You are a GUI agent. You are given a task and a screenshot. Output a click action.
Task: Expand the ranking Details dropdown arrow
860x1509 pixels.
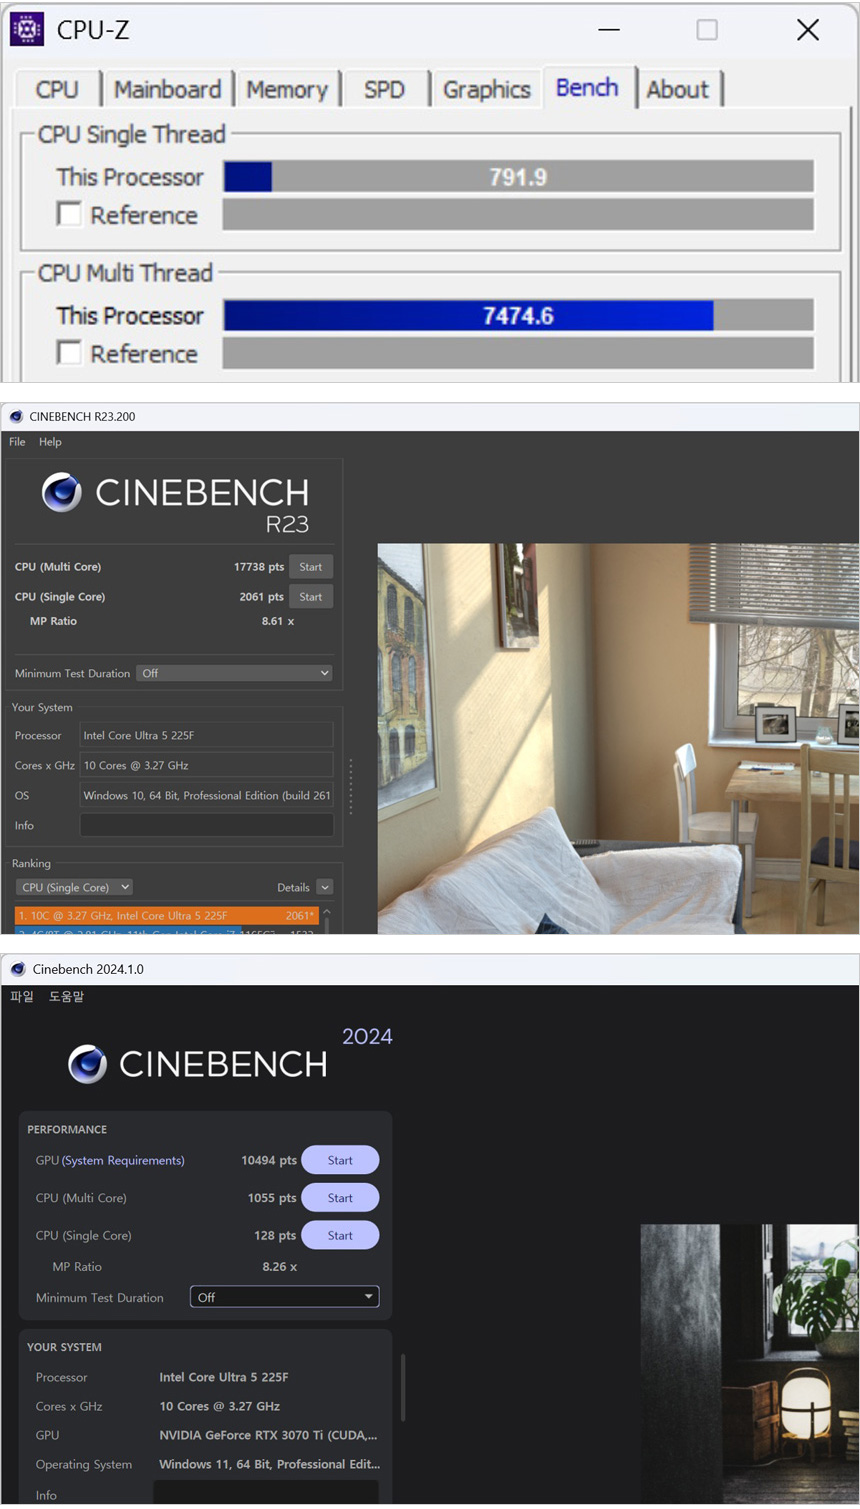324,887
